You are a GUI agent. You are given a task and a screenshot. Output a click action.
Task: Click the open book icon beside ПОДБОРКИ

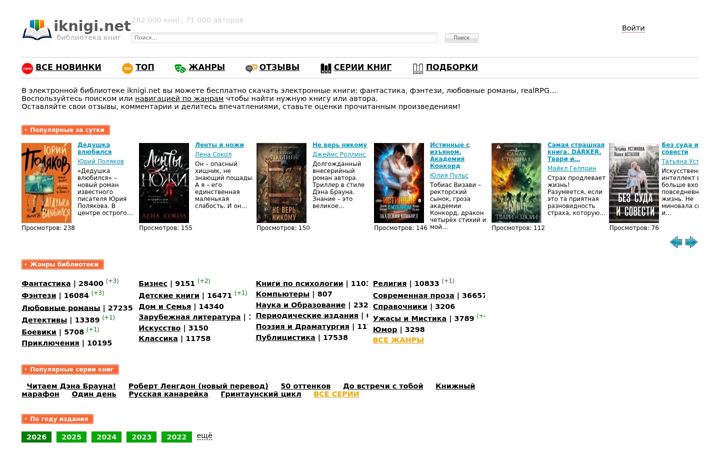(x=417, y=68)
